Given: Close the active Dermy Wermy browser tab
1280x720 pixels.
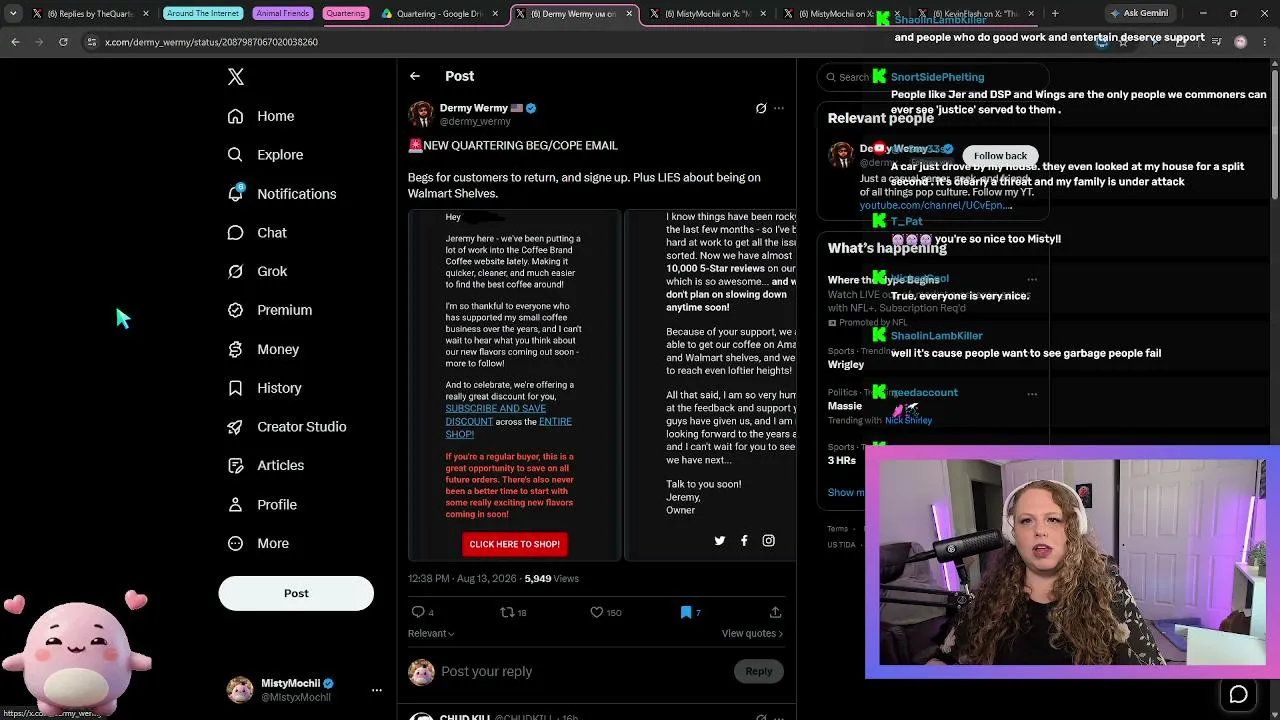Looking at the screenshot, I should tap(629, 14).
